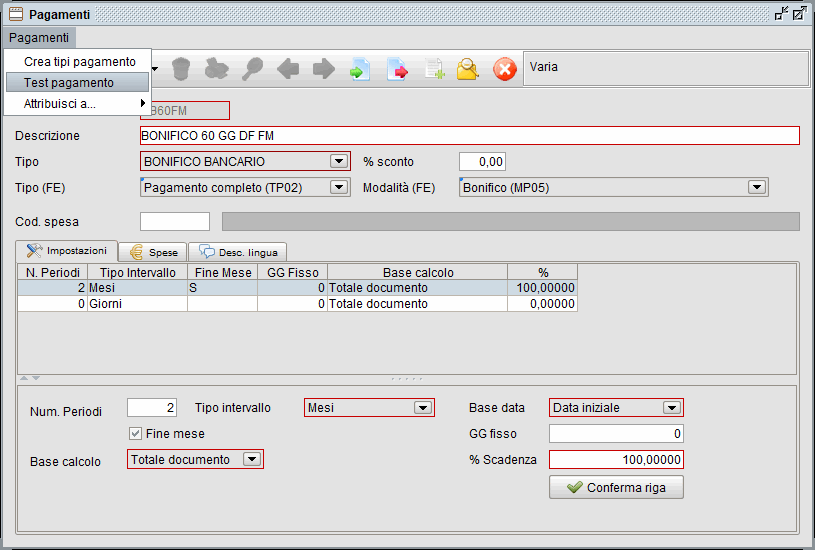This screenshot has height=550, width=815.
Task: Click the Descrizione input field
Action: point(470,135)
